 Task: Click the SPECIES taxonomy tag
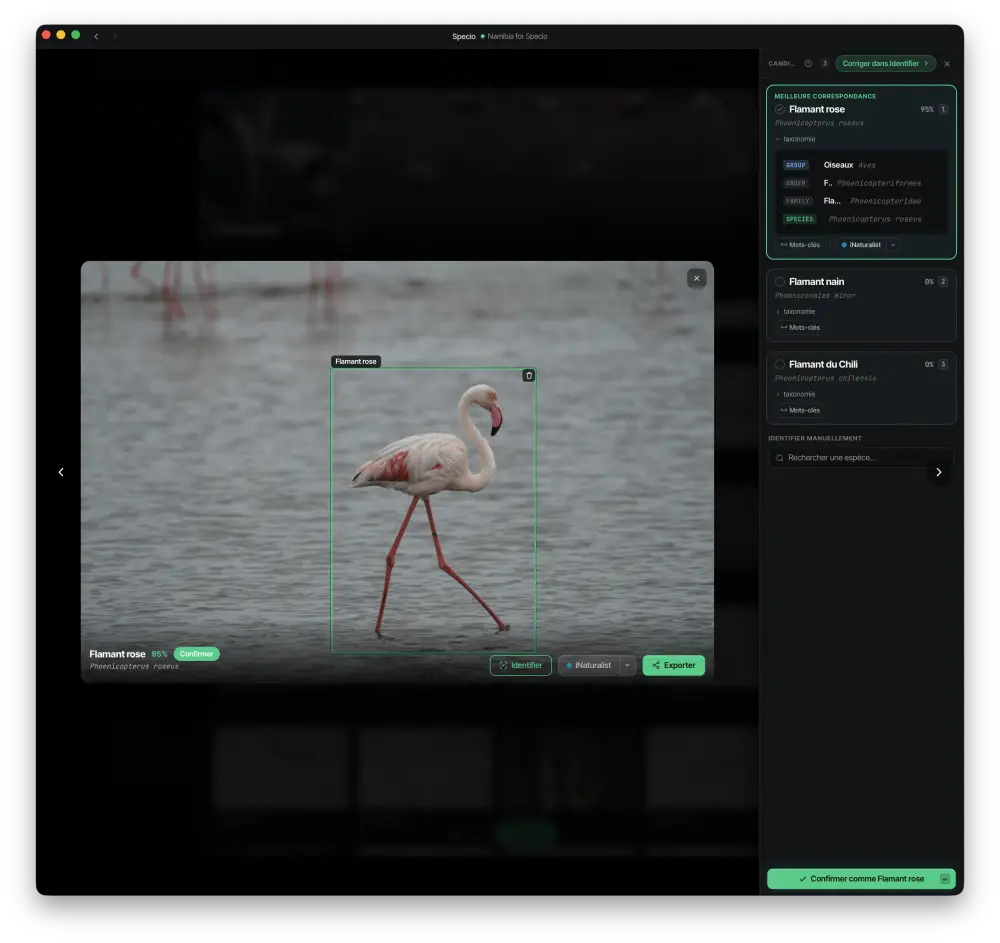click(x=799, y=219)
